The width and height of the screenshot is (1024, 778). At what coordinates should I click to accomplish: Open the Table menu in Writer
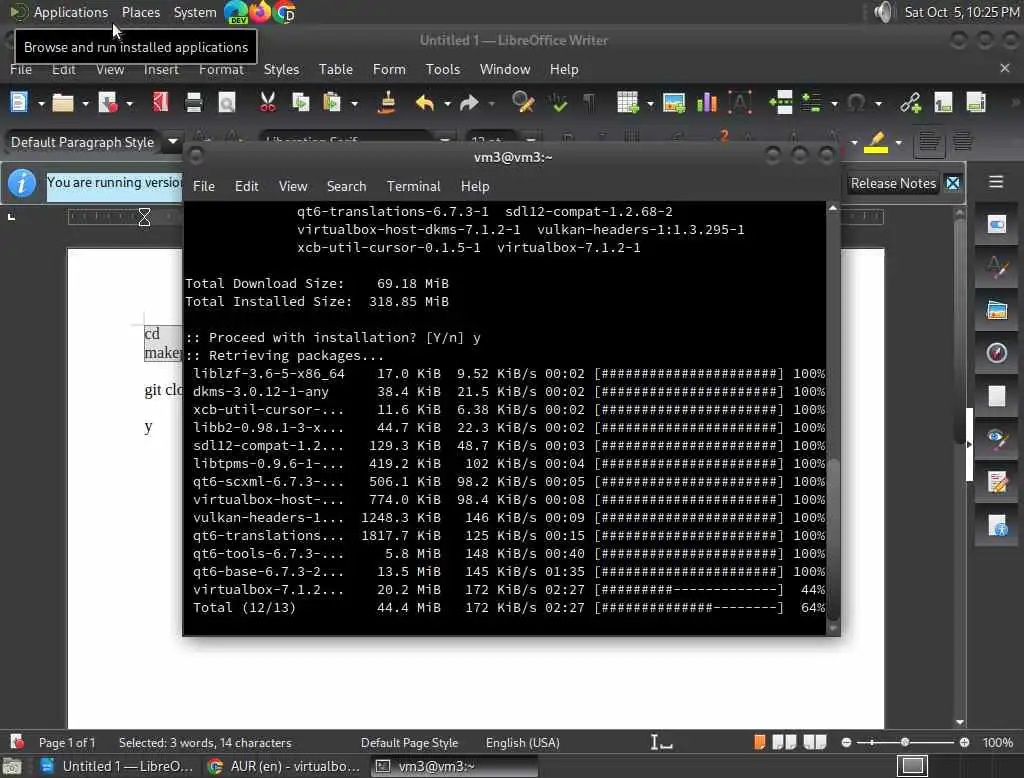[336, 69]
